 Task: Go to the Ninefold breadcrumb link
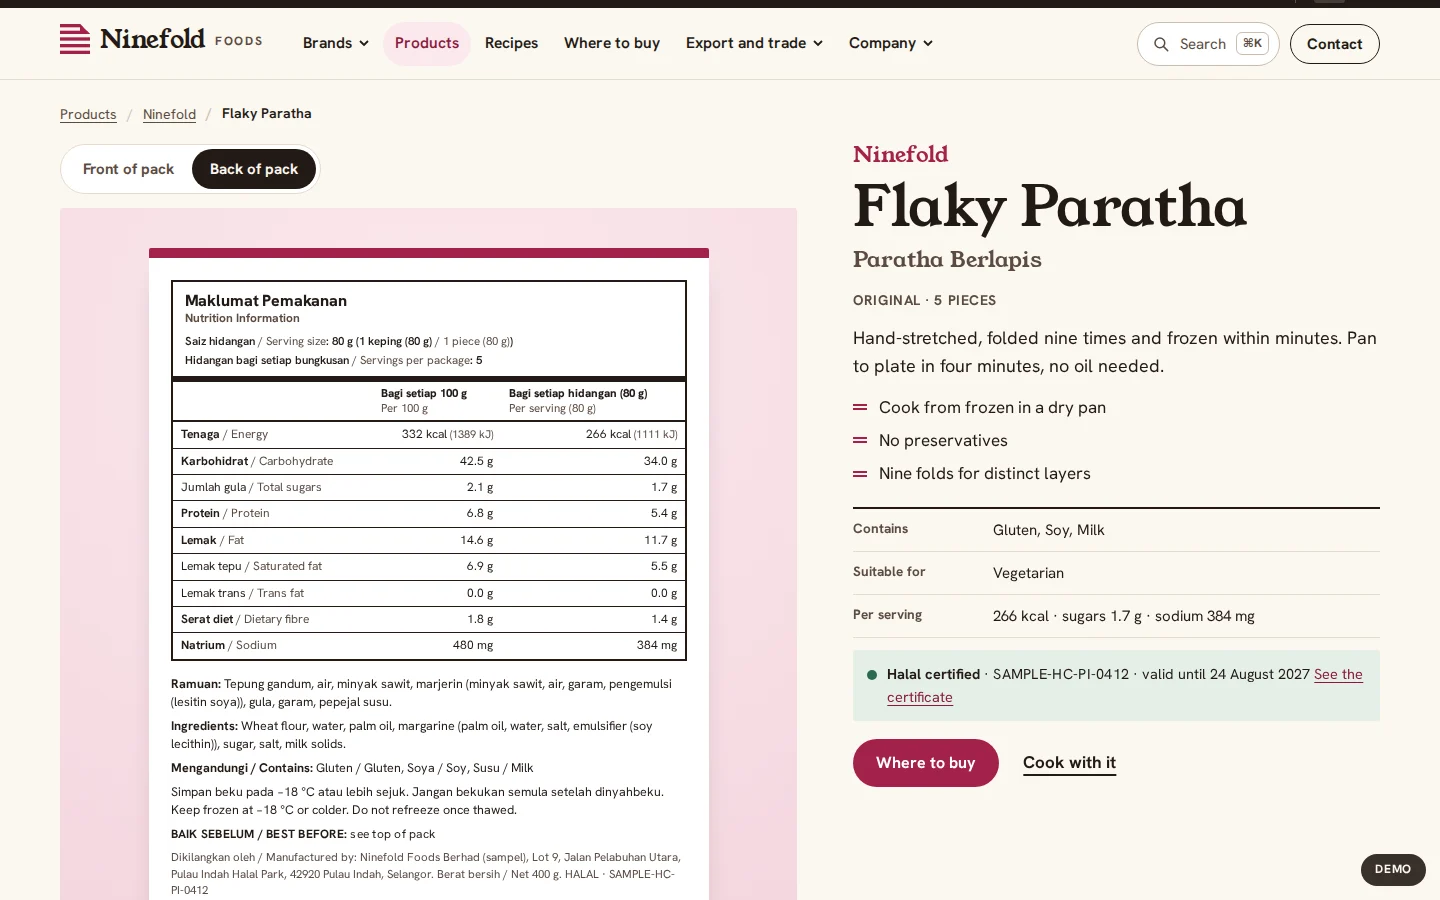click(x=169, y=114)
